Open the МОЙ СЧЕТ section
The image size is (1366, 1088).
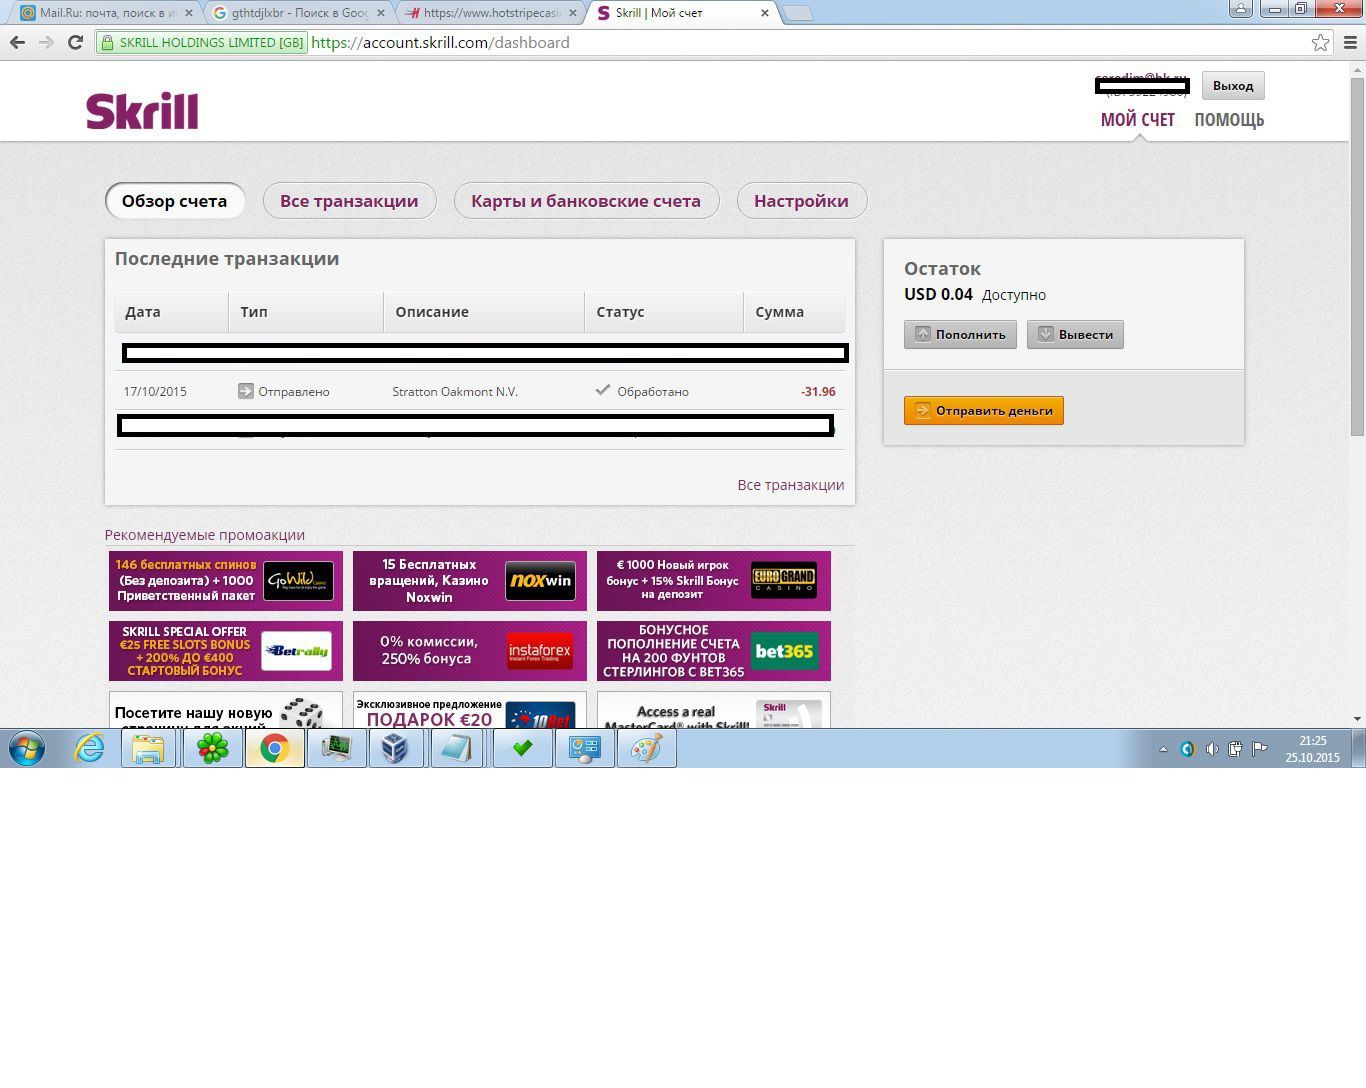[x=1138, y=120]
